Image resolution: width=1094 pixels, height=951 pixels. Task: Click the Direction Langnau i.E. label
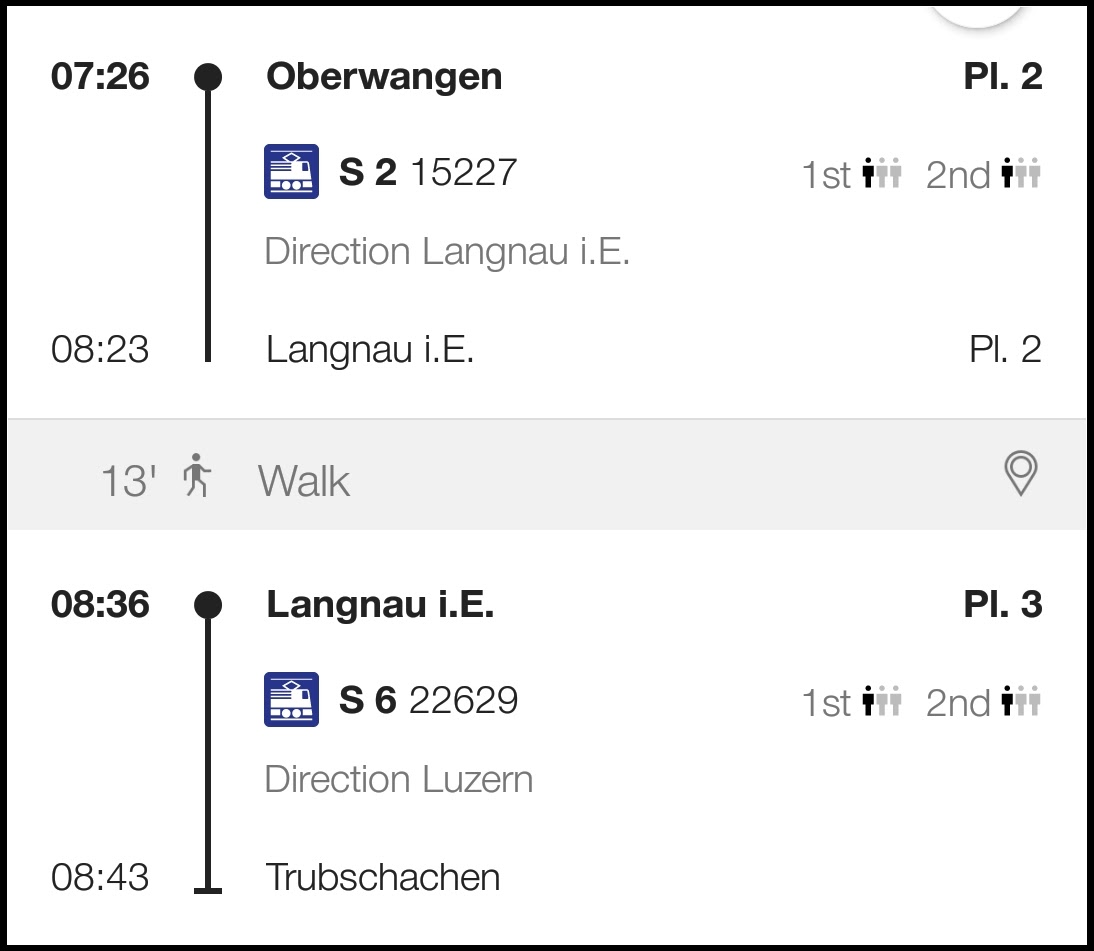click(446, 251)
